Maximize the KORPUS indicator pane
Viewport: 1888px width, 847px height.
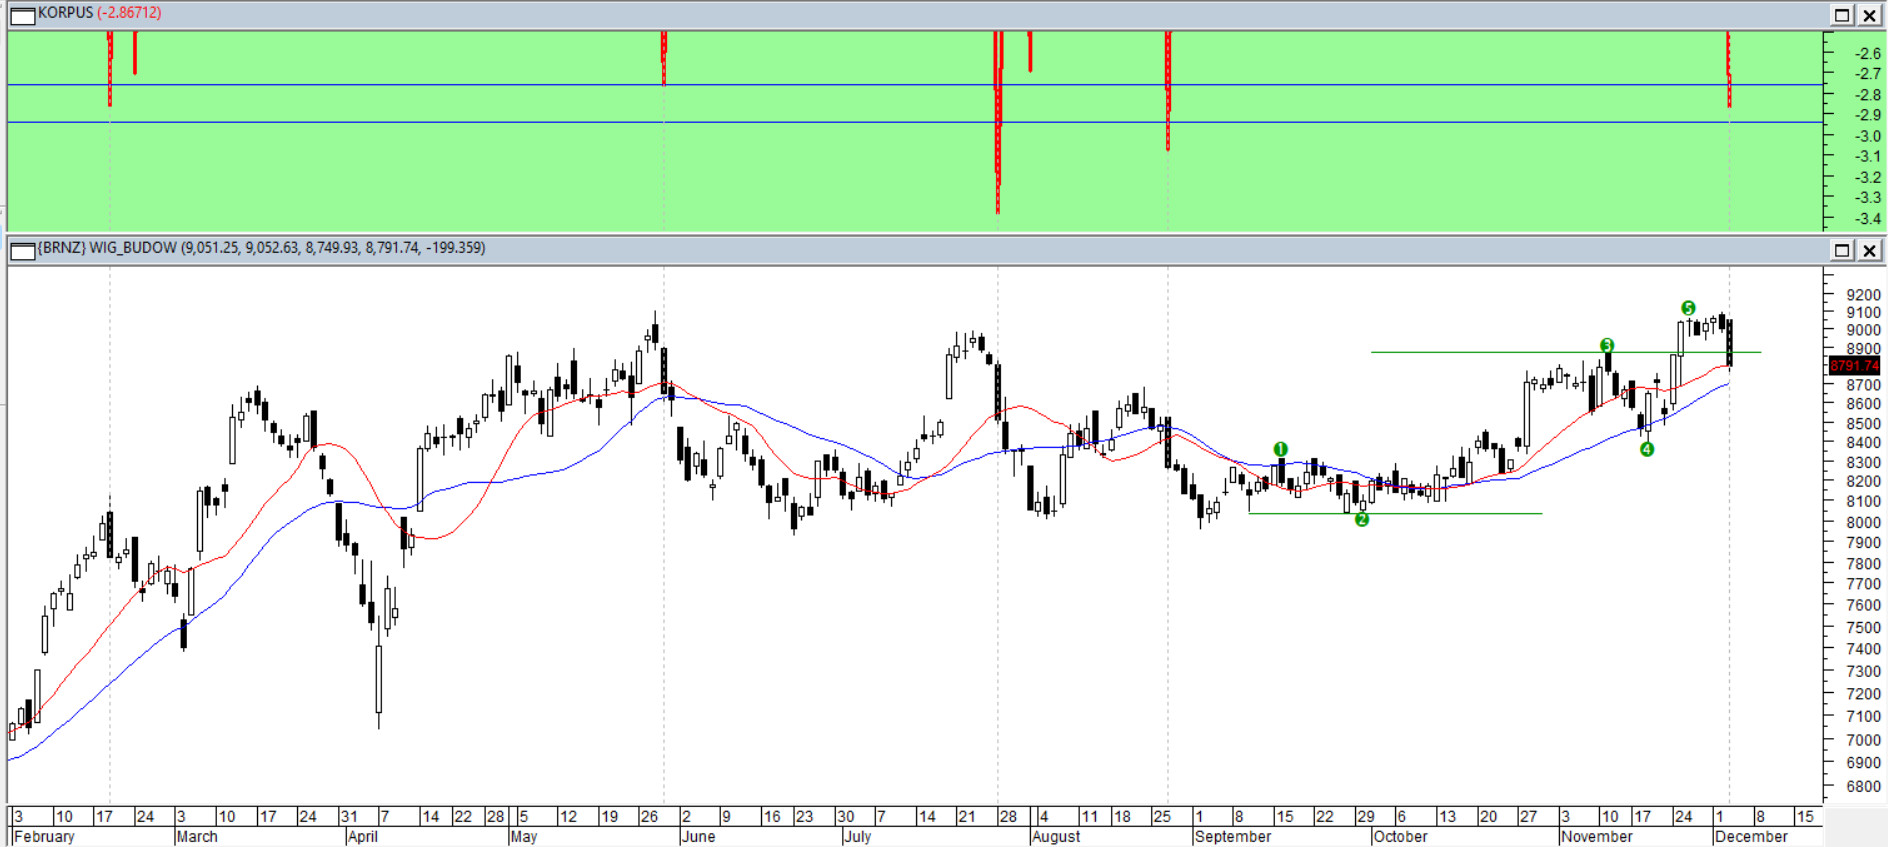point(1841,15)
